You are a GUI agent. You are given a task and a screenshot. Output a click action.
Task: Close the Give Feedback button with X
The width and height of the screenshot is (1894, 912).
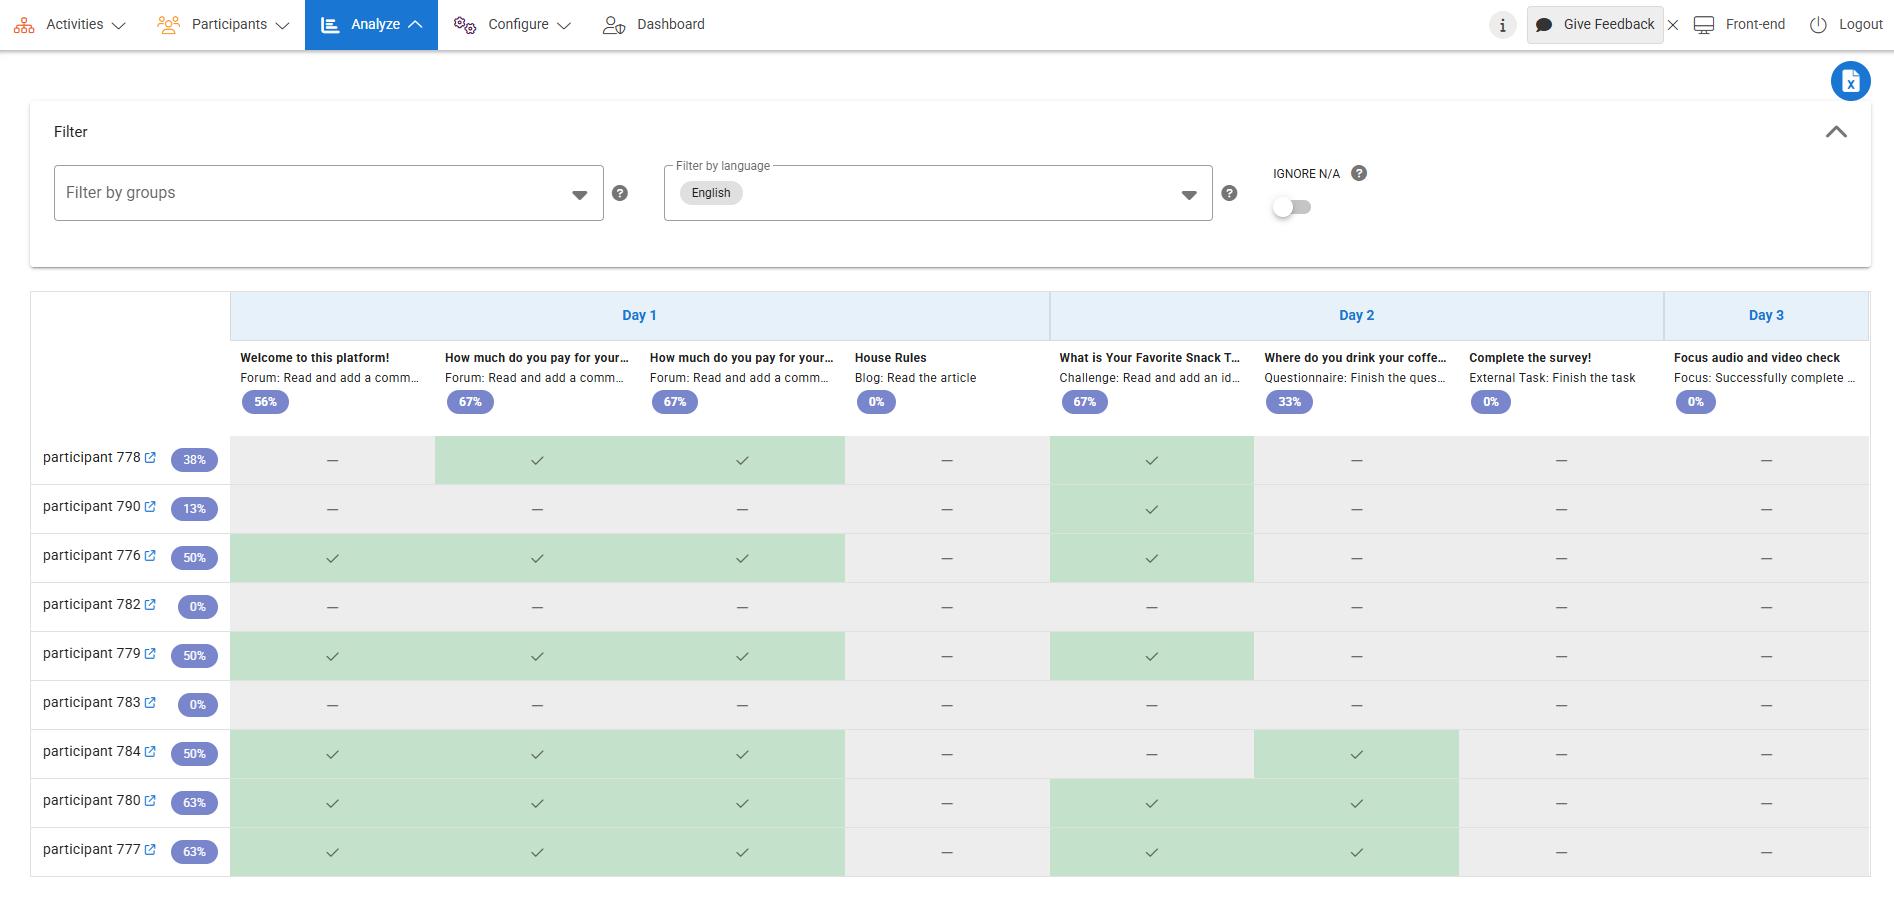(1673, 25)
